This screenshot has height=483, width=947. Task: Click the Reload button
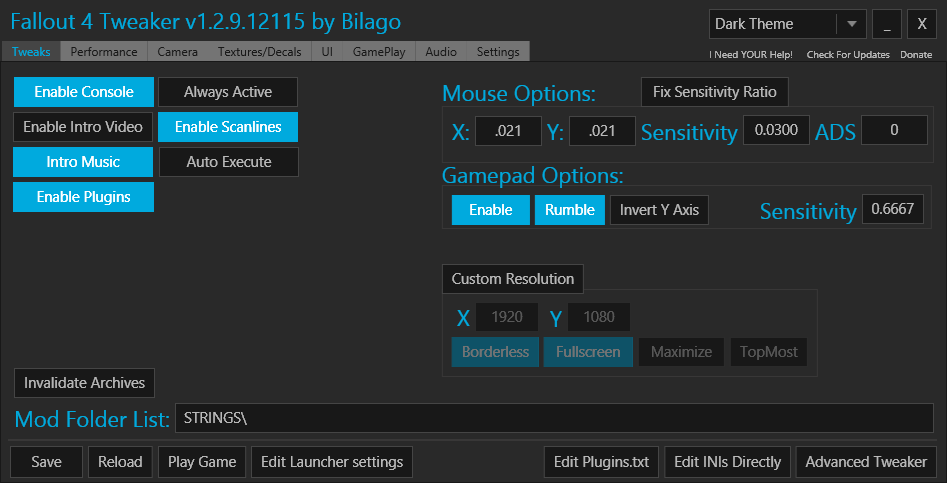[120, 462]
